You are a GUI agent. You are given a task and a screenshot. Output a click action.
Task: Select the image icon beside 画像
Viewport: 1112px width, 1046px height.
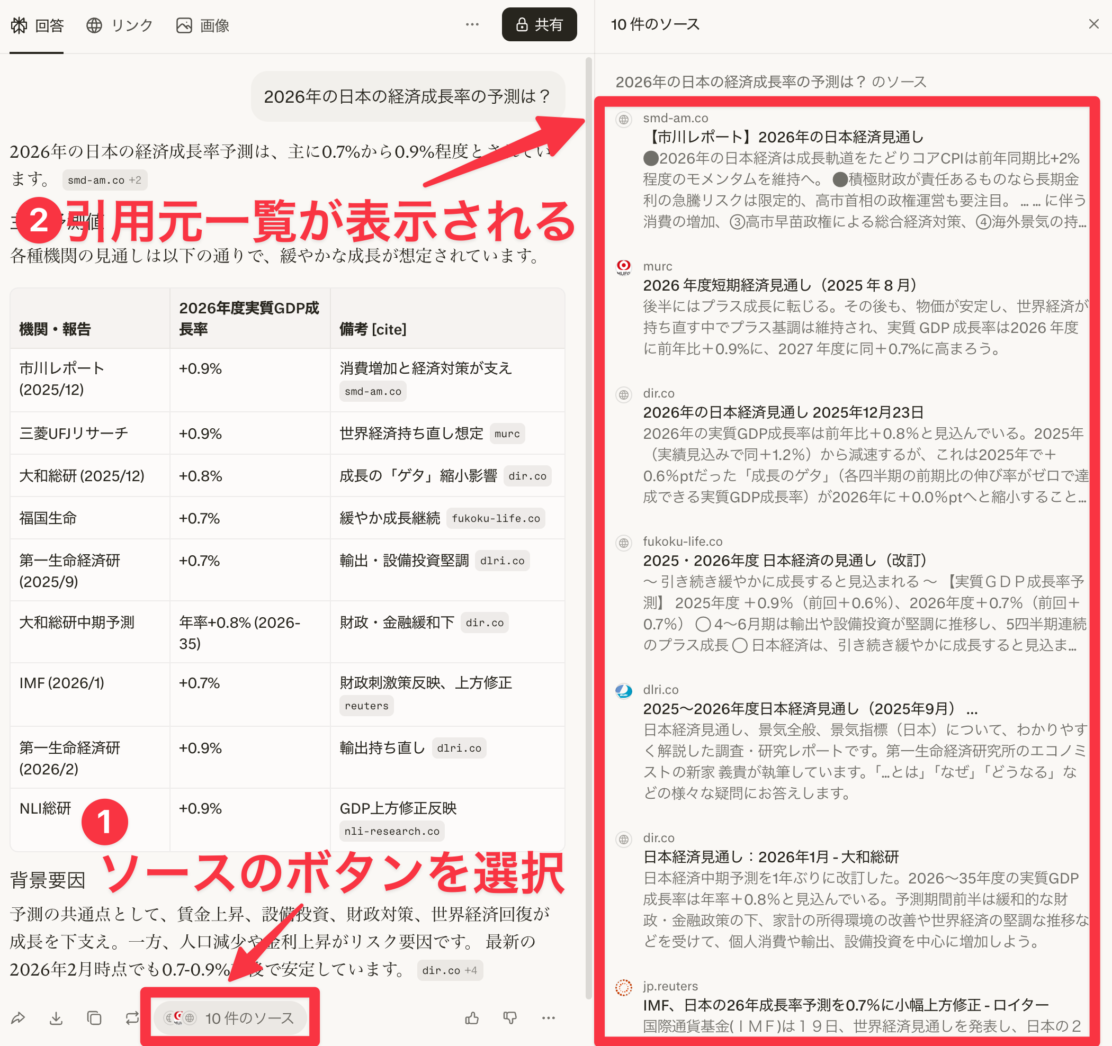(x=183, y=25)
